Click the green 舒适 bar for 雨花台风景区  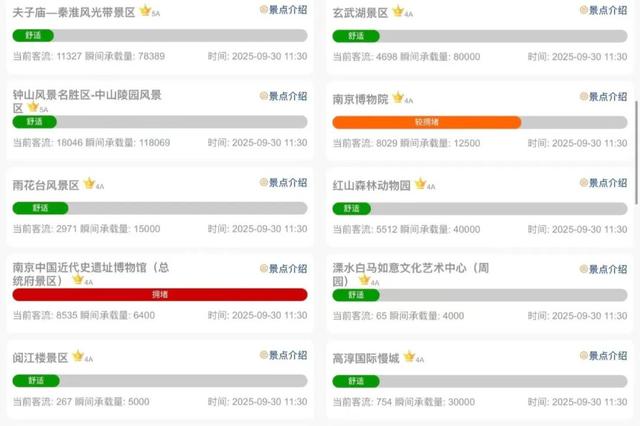[x=40, y=208]
